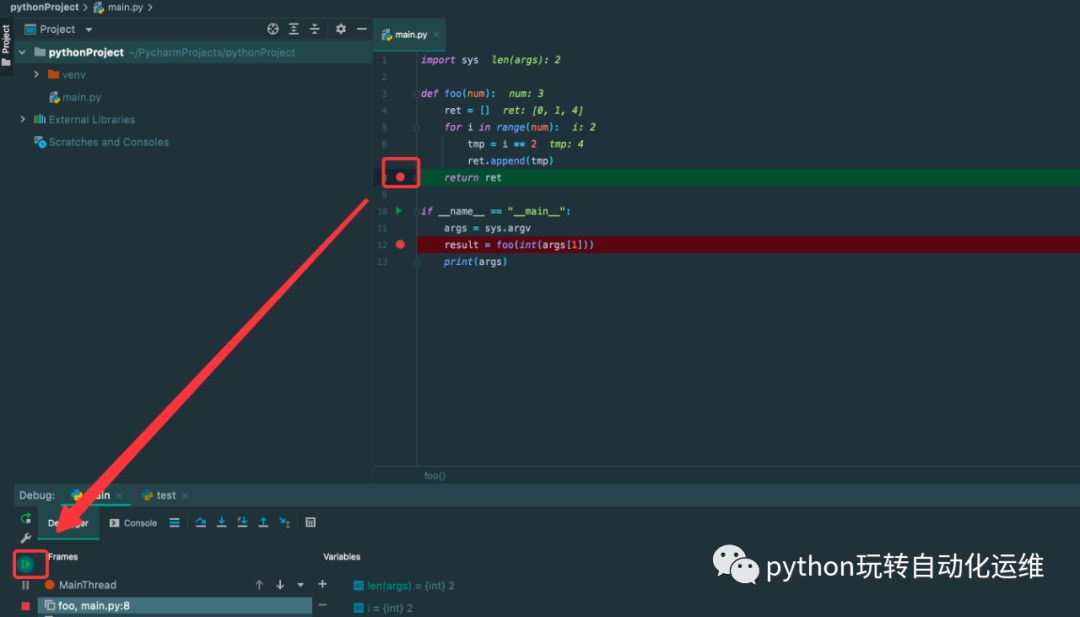Click the Step Into icon
This screenshot has height=617, width=1080.
222,523
